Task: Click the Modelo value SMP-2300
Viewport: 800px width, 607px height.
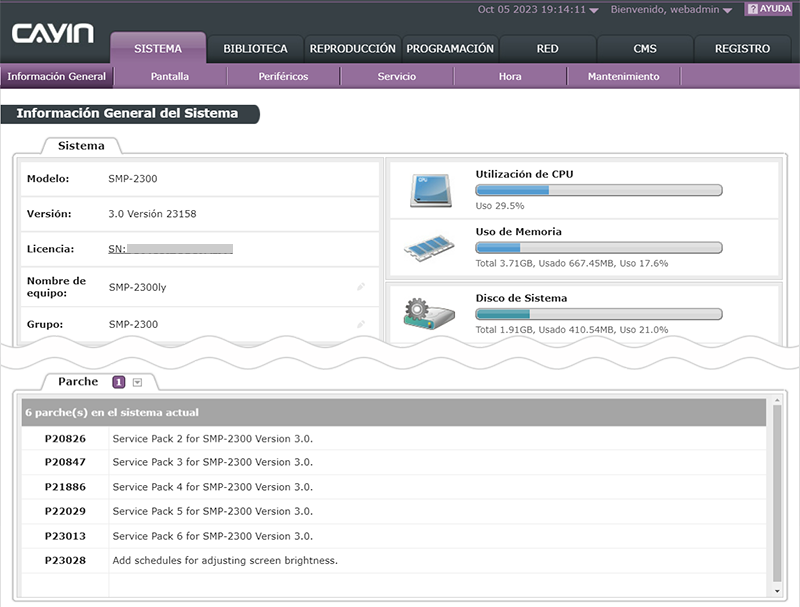Action: click(x=133, y=179)
